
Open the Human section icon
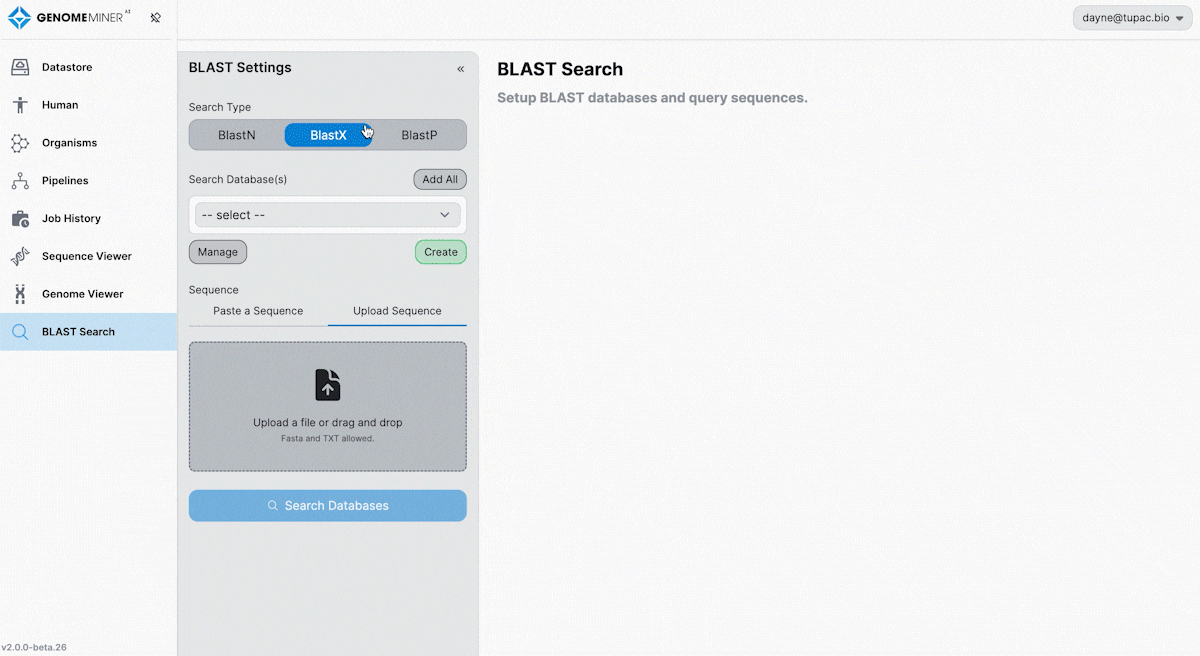coord(20,105)
